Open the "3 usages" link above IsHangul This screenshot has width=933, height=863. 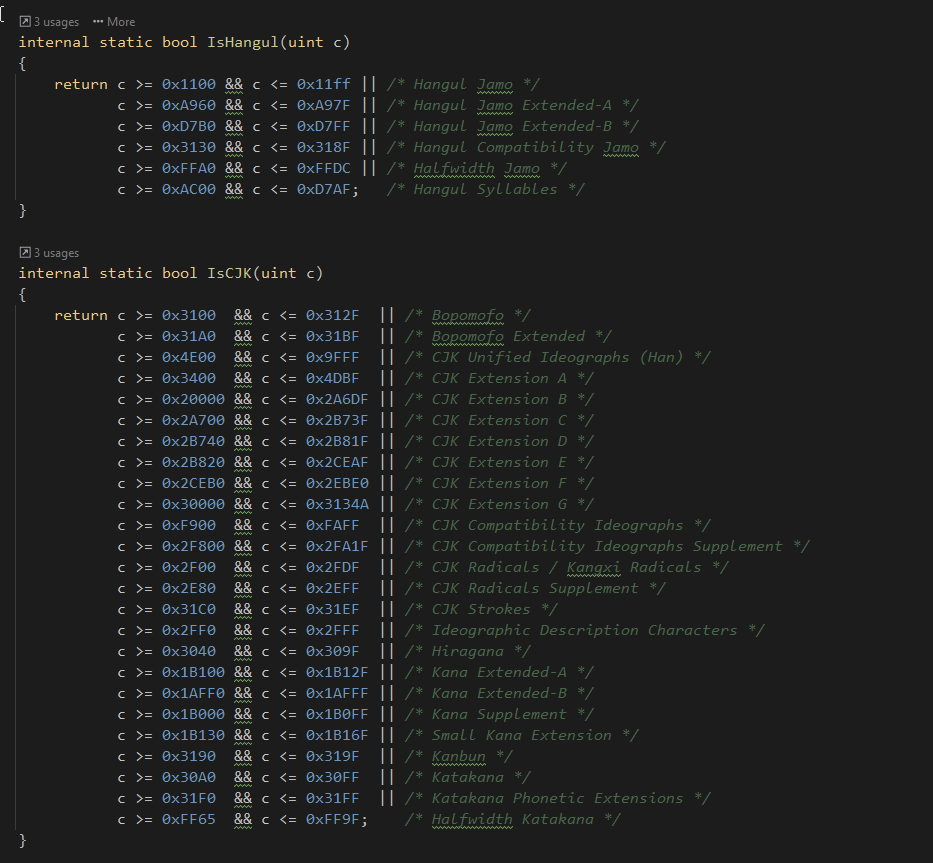[x=56, y=21]
